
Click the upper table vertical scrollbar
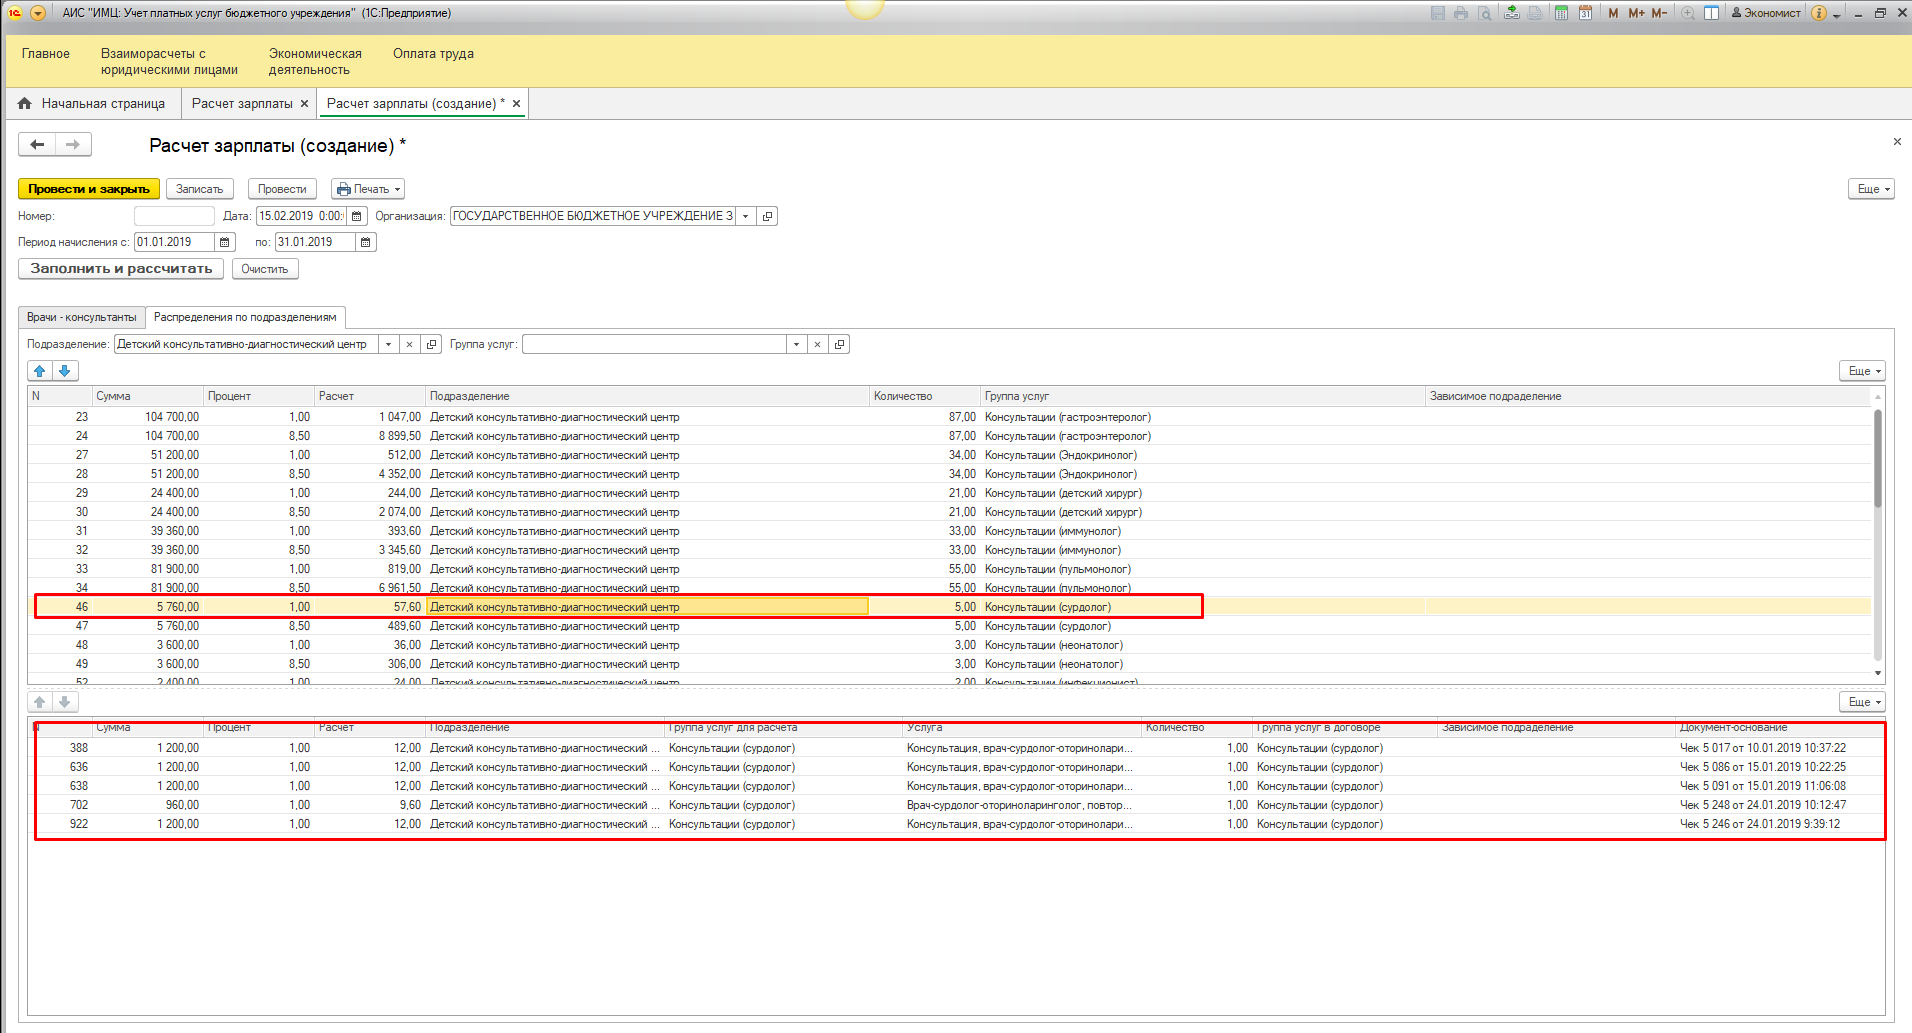tap(1877, 460)
